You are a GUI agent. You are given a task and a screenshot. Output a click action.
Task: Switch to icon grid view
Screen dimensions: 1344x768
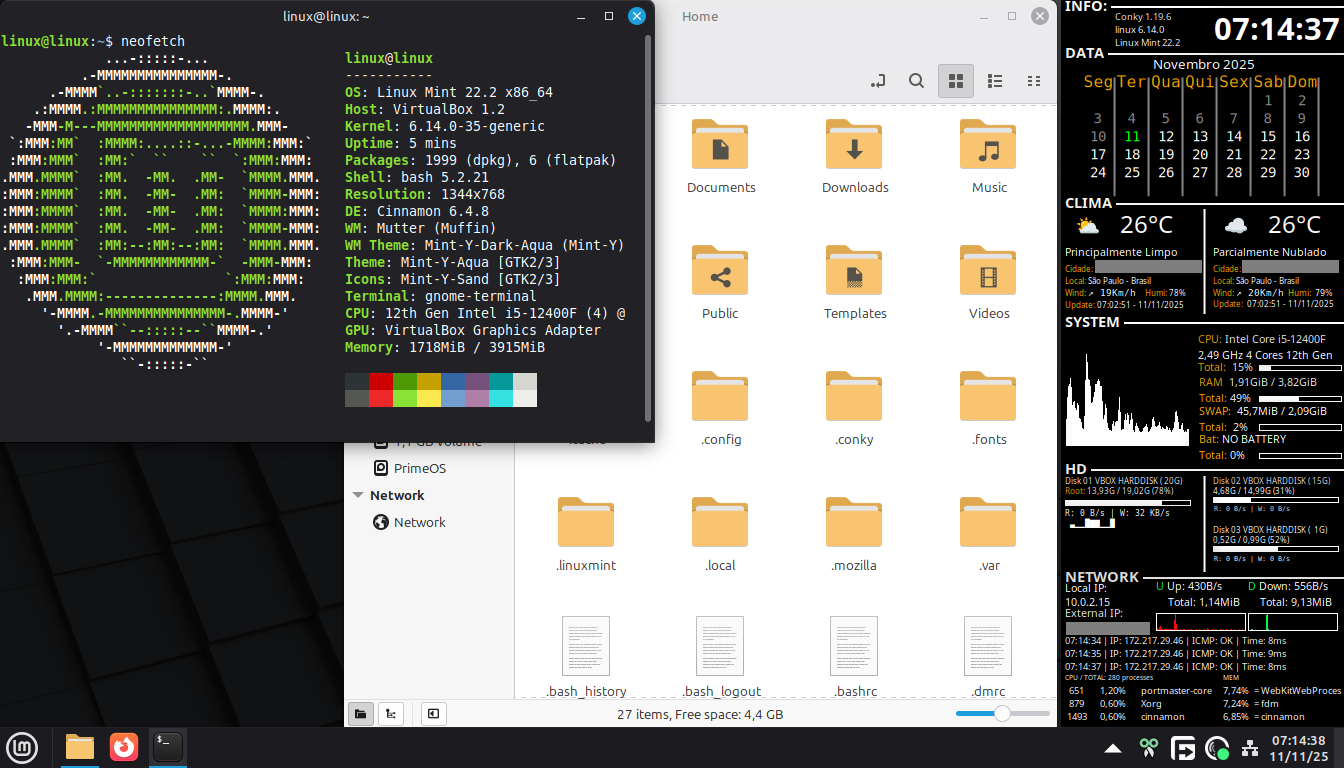click(x=955, y=81)
